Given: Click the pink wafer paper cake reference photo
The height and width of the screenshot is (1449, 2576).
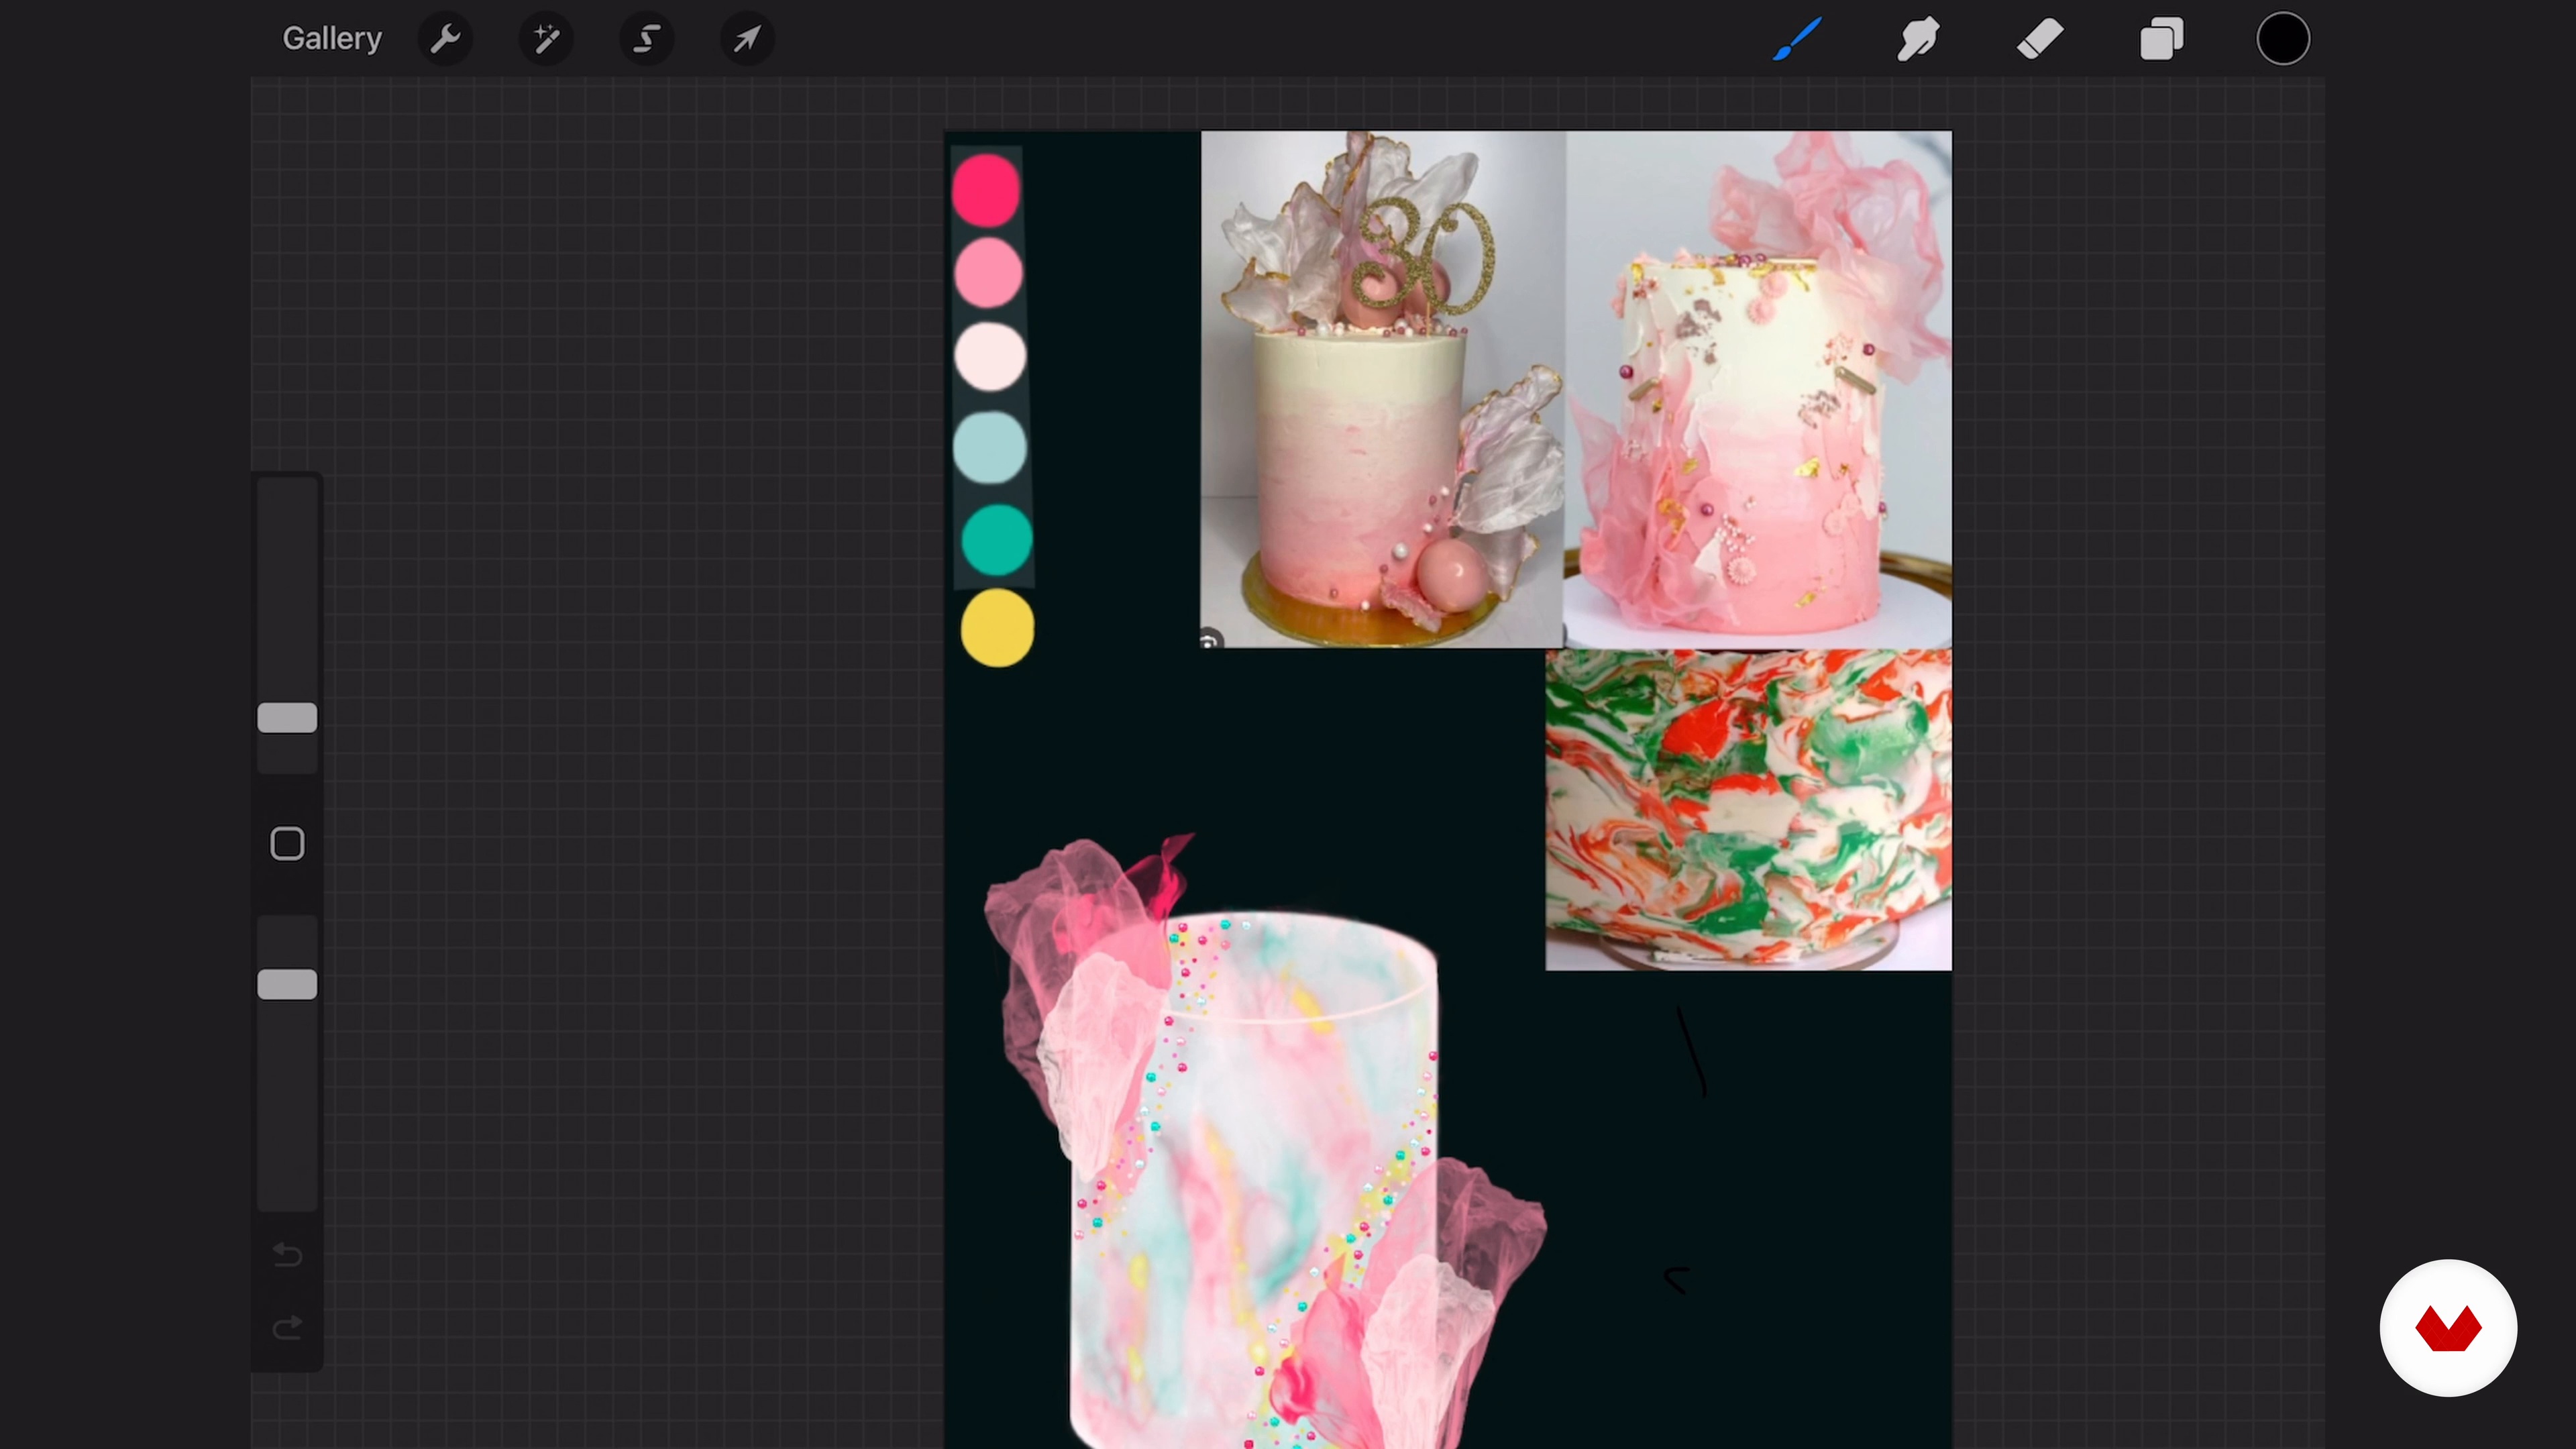Looking at the screenshot, I should coord(1758,389).
